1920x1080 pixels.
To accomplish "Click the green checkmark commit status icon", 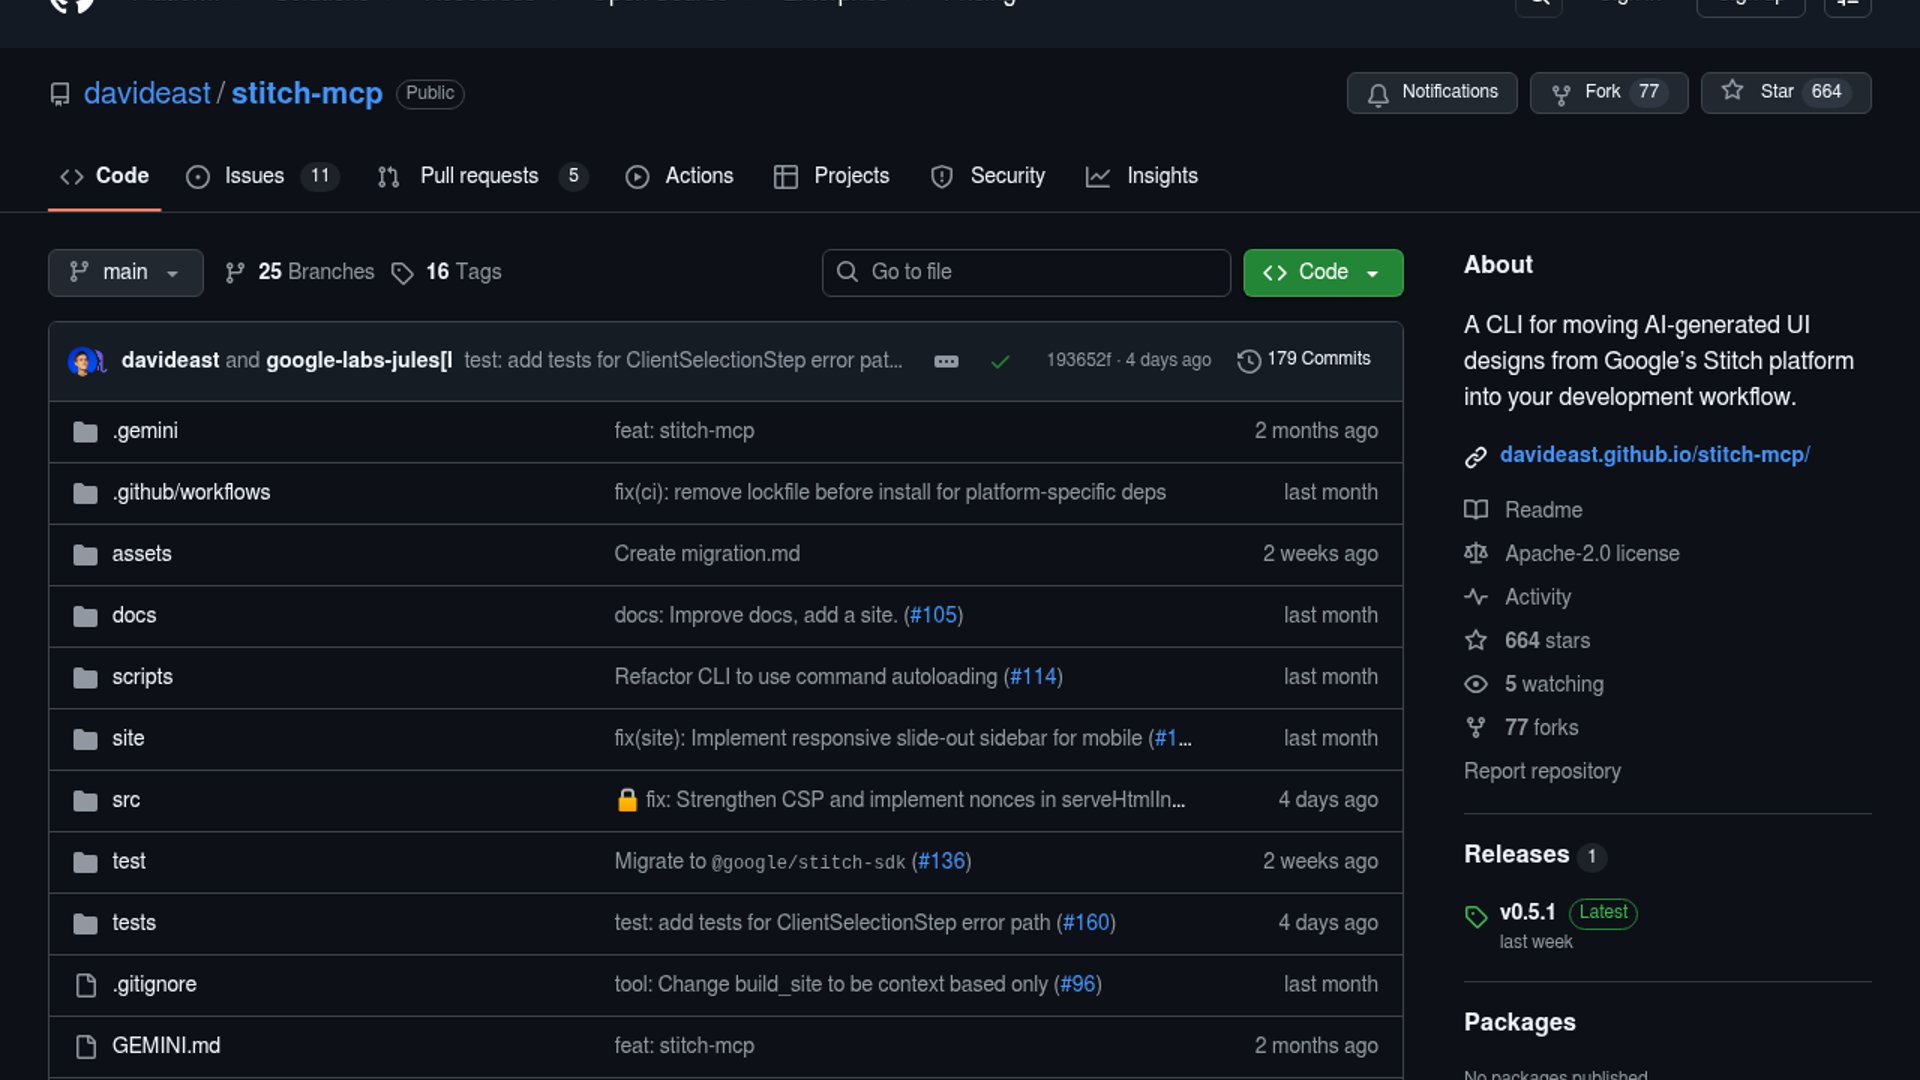I will tap(999, 361).
